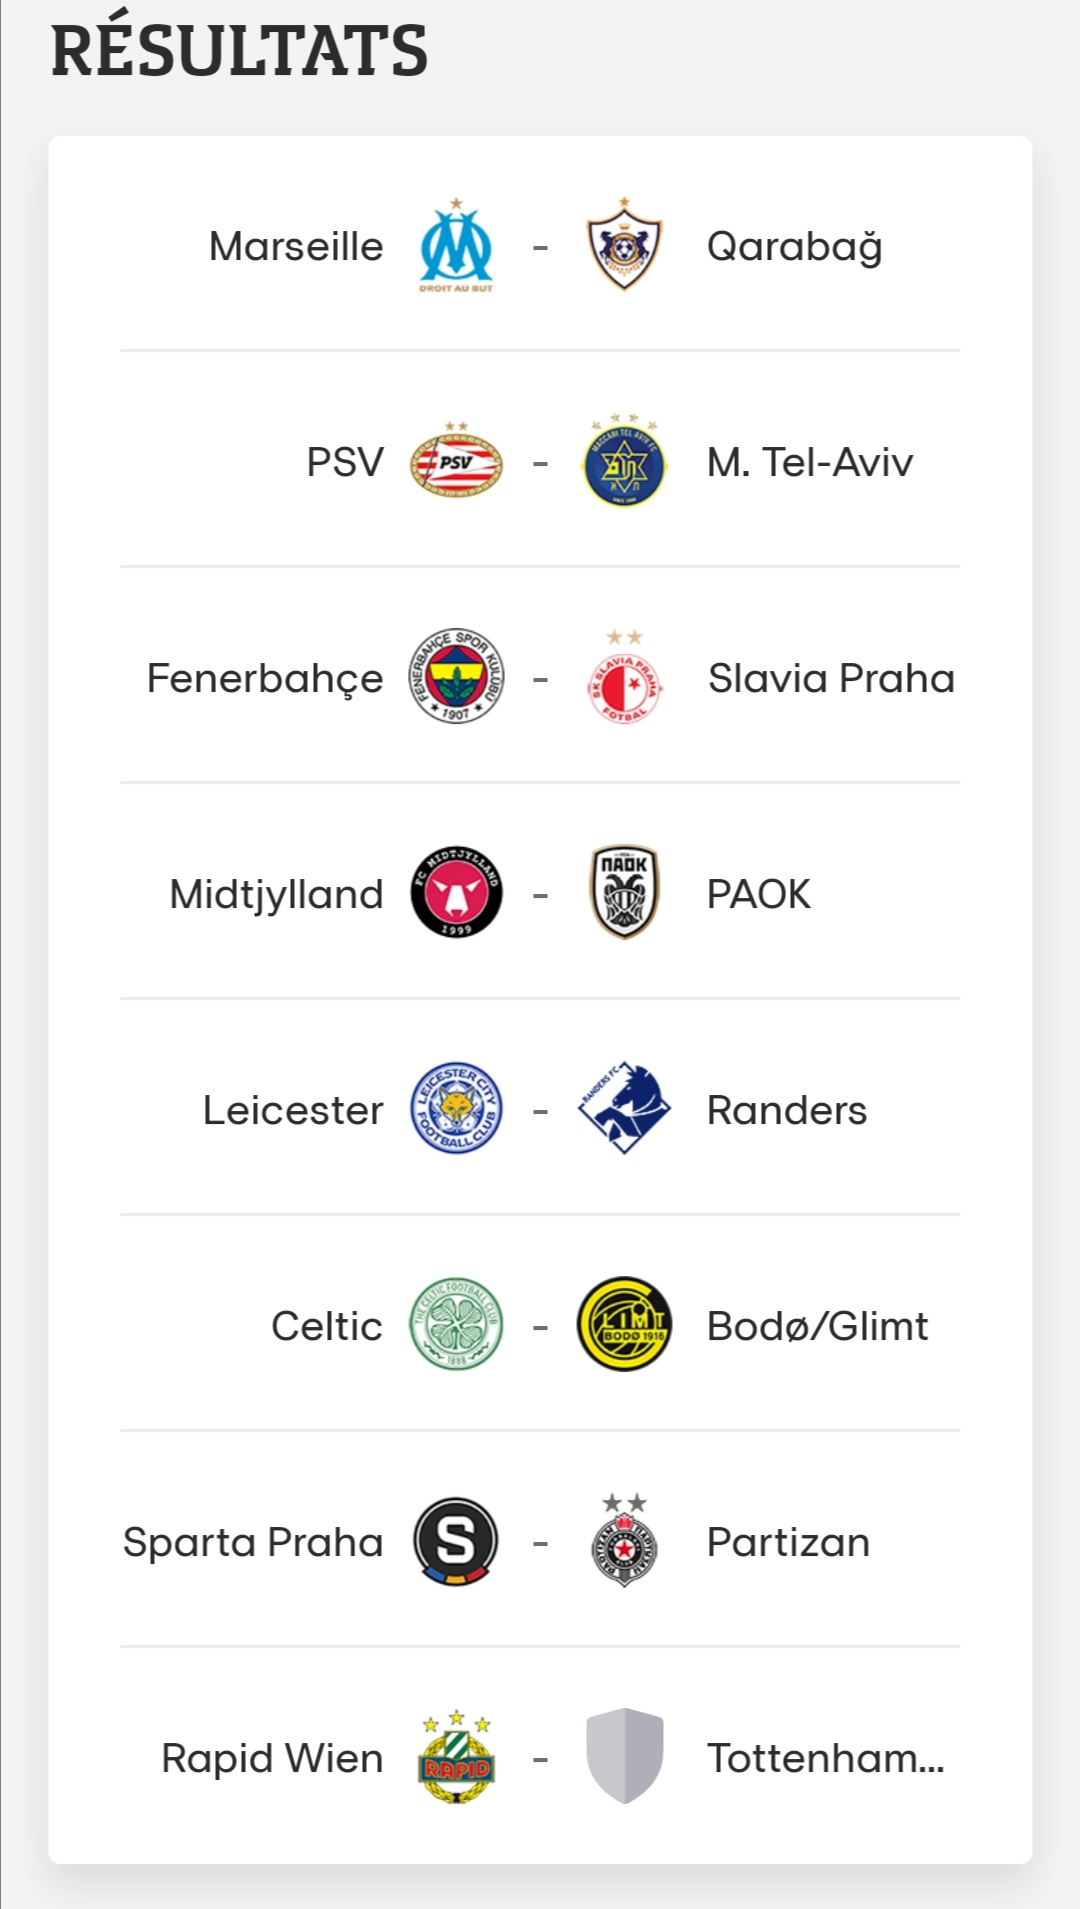Select the Rapid Wien badge
Image resolution: width=1080 pixels, height=1909 pixels.
[x=456, y=1758]
